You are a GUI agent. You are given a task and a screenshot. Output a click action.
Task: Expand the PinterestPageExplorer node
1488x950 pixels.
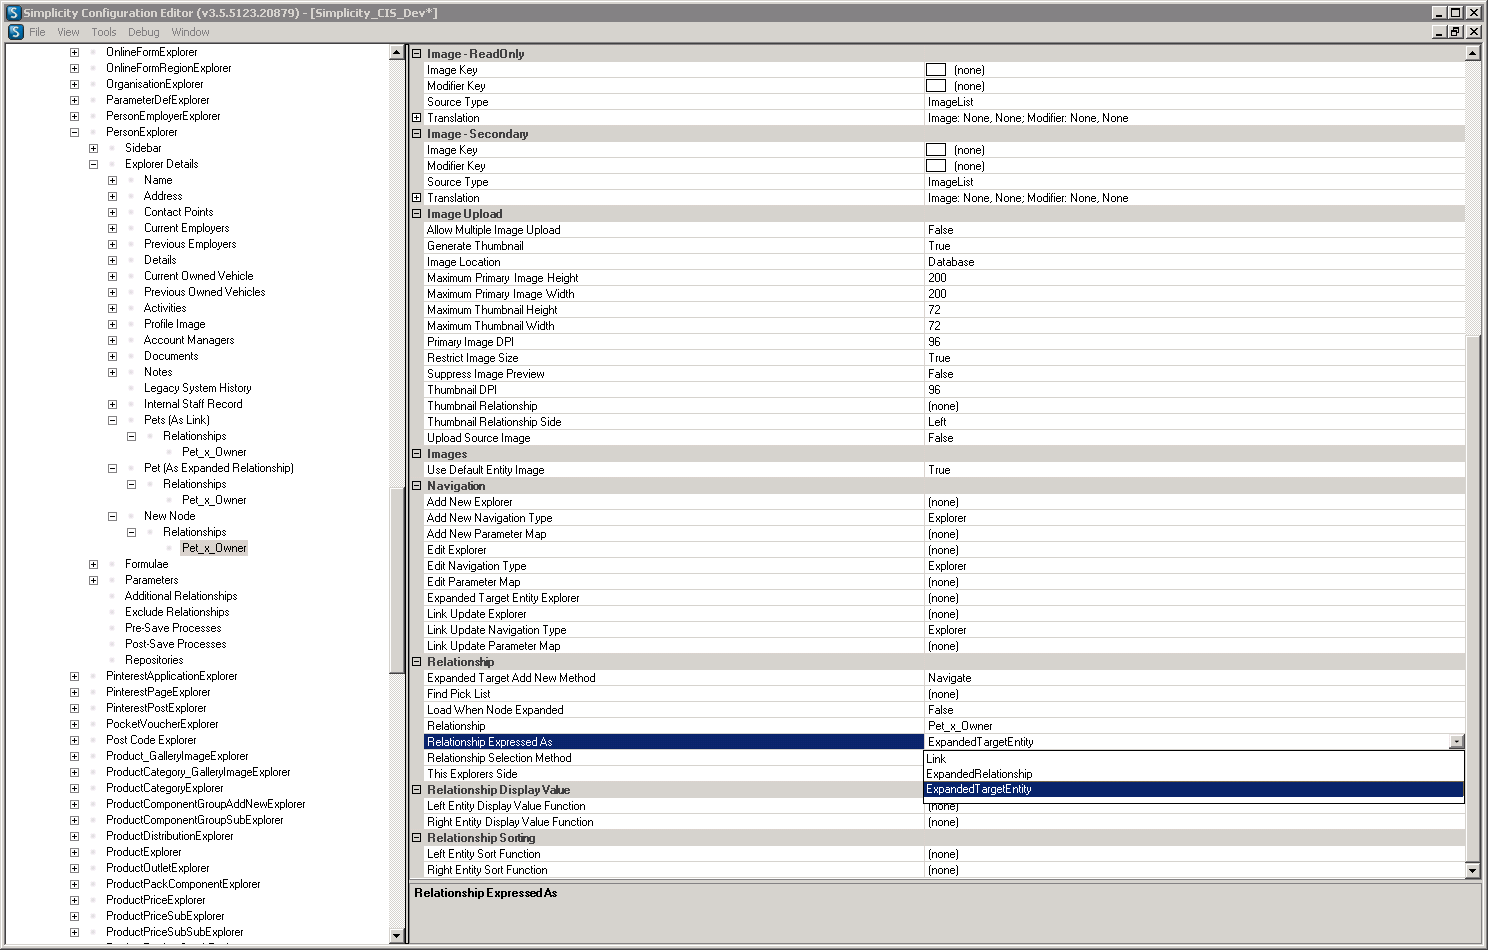(74, 692)
